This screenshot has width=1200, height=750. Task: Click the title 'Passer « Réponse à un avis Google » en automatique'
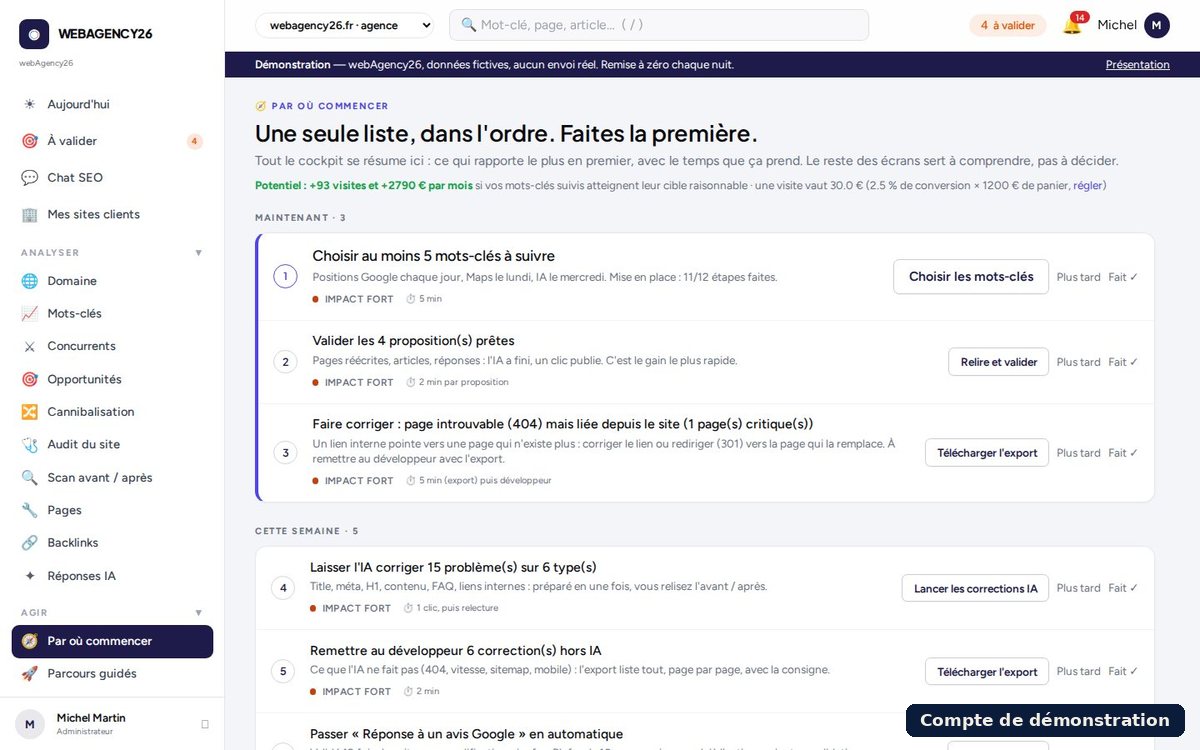(x=466, y=734)
